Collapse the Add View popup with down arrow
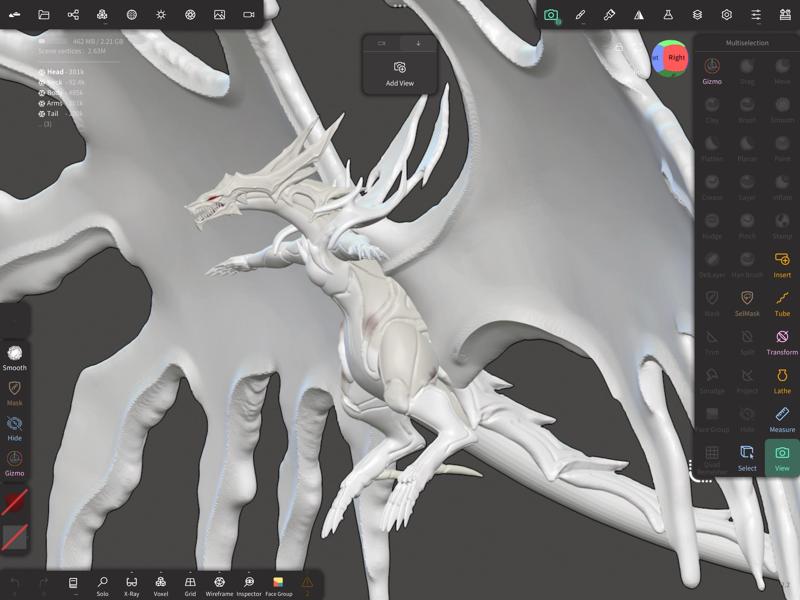The height and width of the screenshot is (600, 800). coord(418,43)
